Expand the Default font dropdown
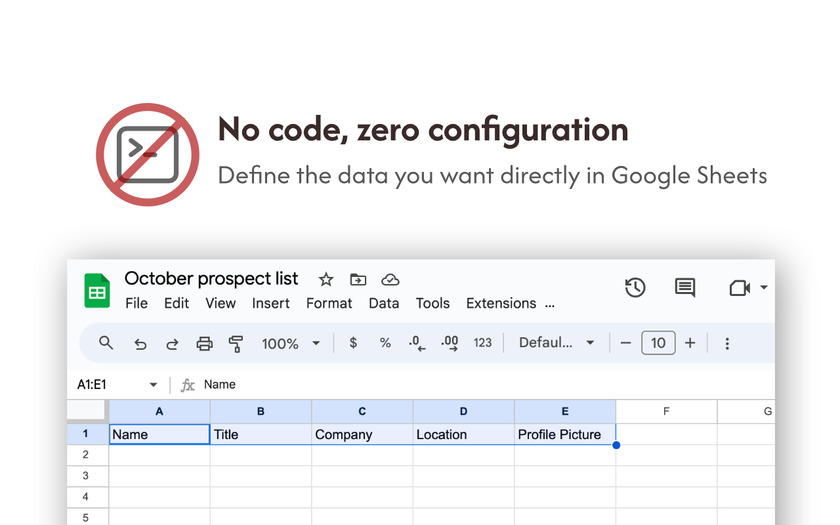The width and height of the screenshot is (840, 525). tap(556, 343)
